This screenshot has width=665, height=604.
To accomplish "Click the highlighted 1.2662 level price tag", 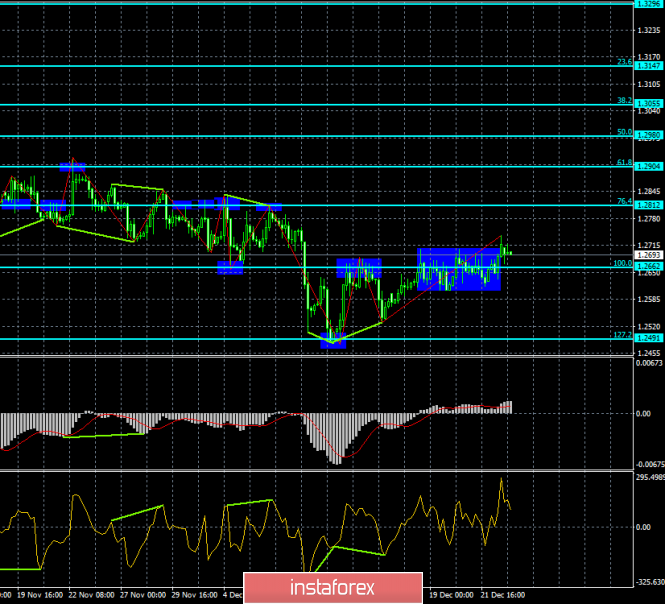I will 648,266.
